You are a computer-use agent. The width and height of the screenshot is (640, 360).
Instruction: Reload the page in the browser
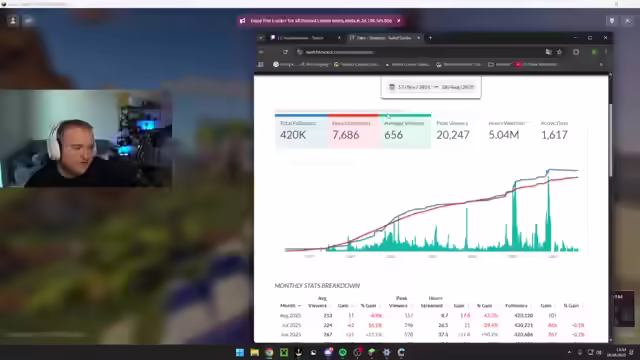(285, 52)
